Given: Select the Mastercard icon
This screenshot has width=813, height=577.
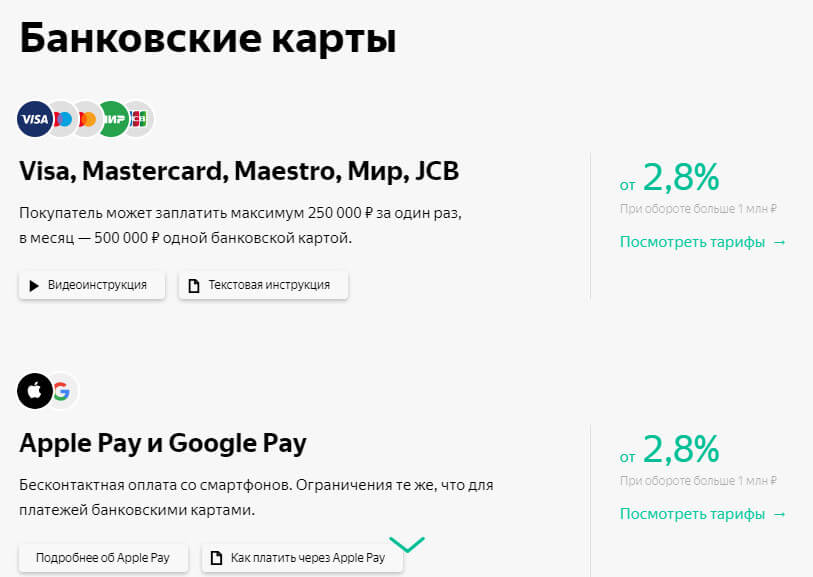Looking at the screenshot, I should 60,119.
